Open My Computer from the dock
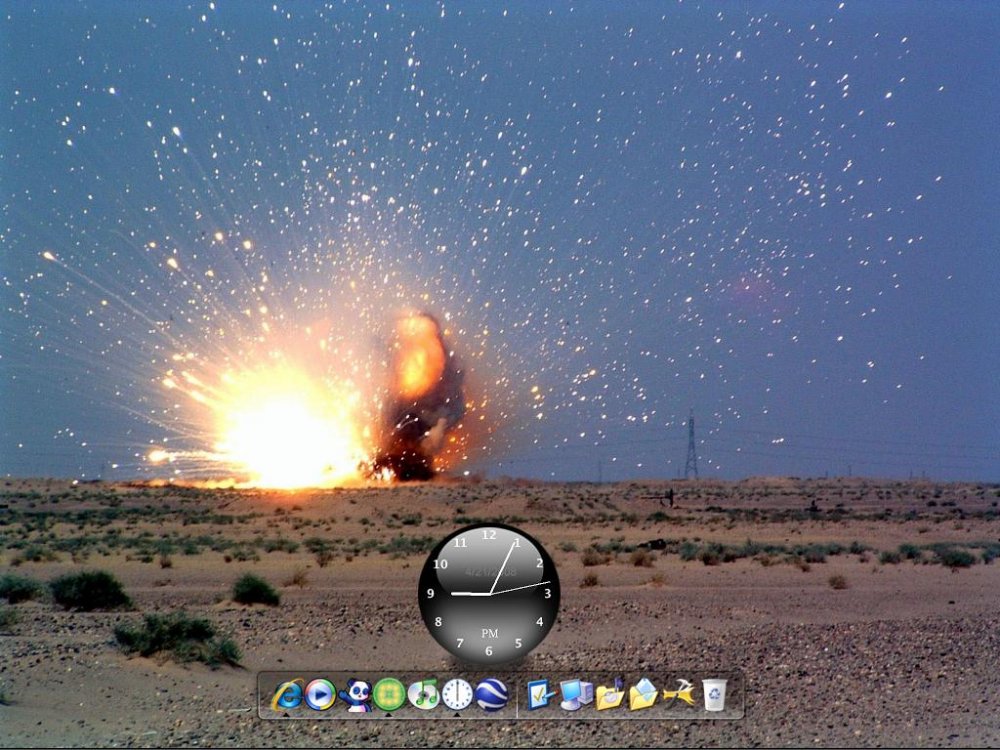Viewport: 1000px width, 750px height. [x=576, y=694]
